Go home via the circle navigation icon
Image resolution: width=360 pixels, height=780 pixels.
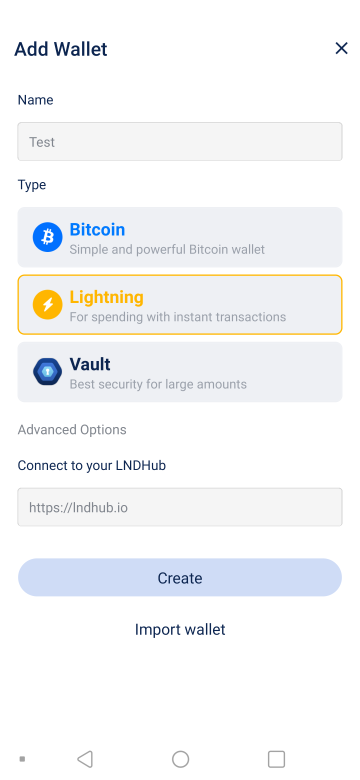[x=180, y=759]
